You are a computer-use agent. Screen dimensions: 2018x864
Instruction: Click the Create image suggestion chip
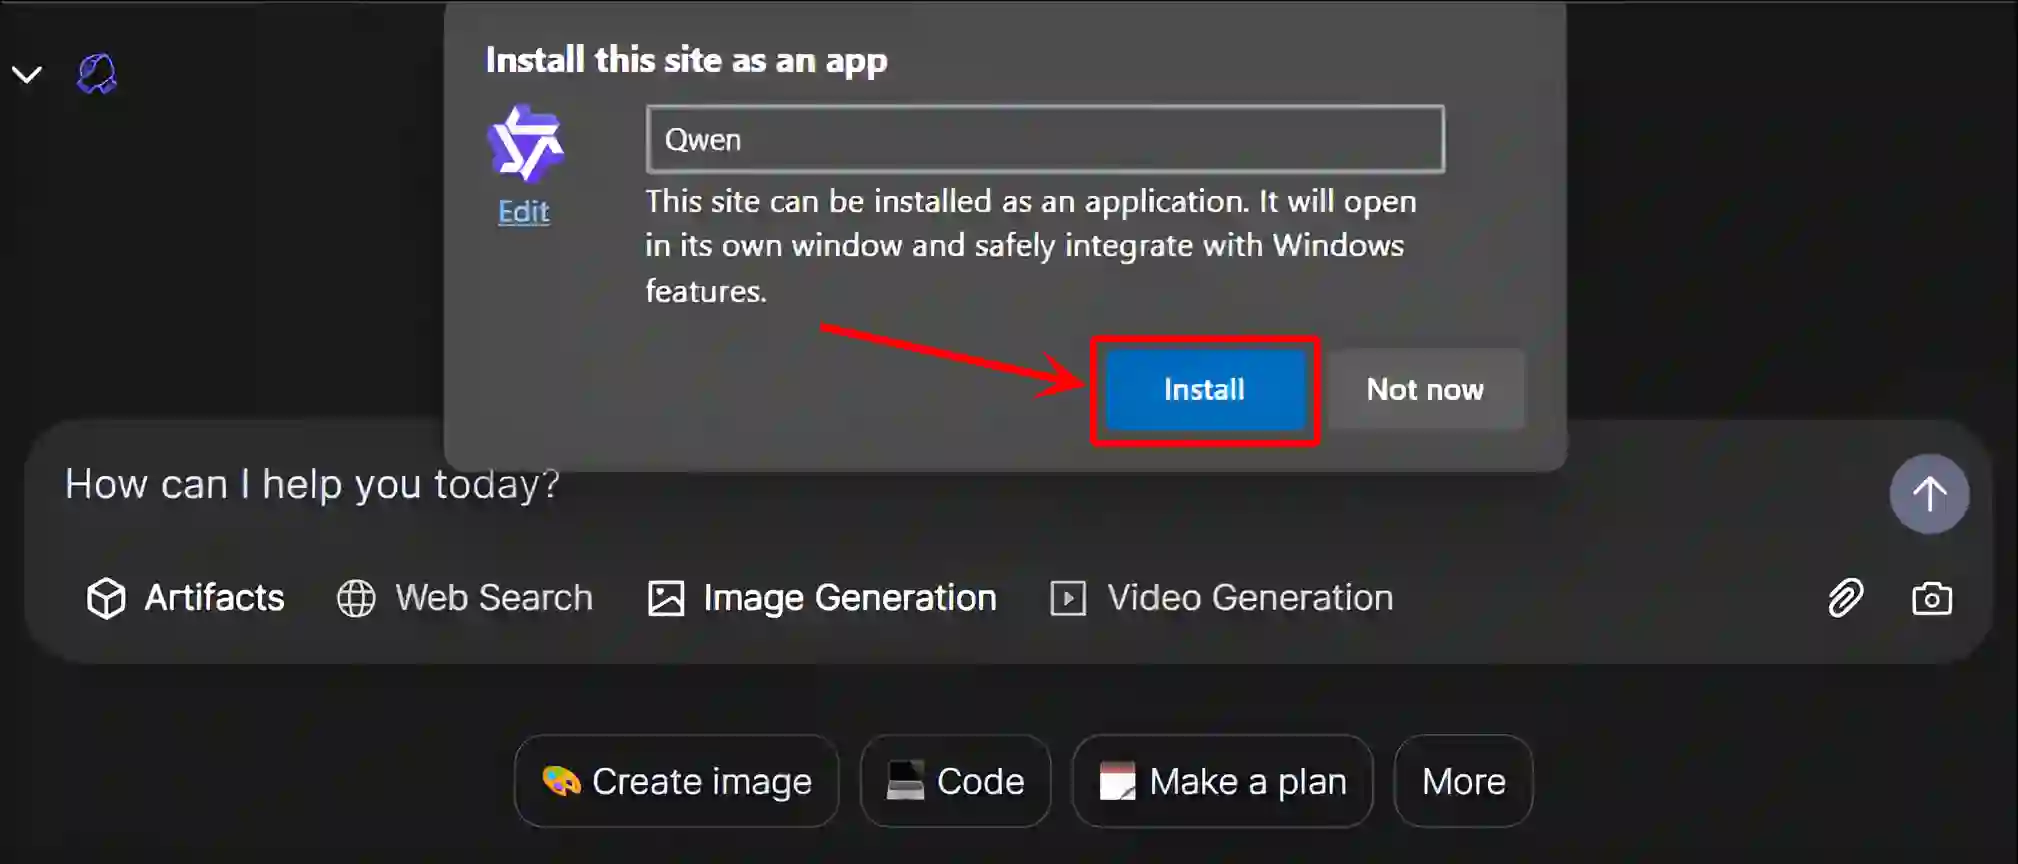[x=677, y=781]
